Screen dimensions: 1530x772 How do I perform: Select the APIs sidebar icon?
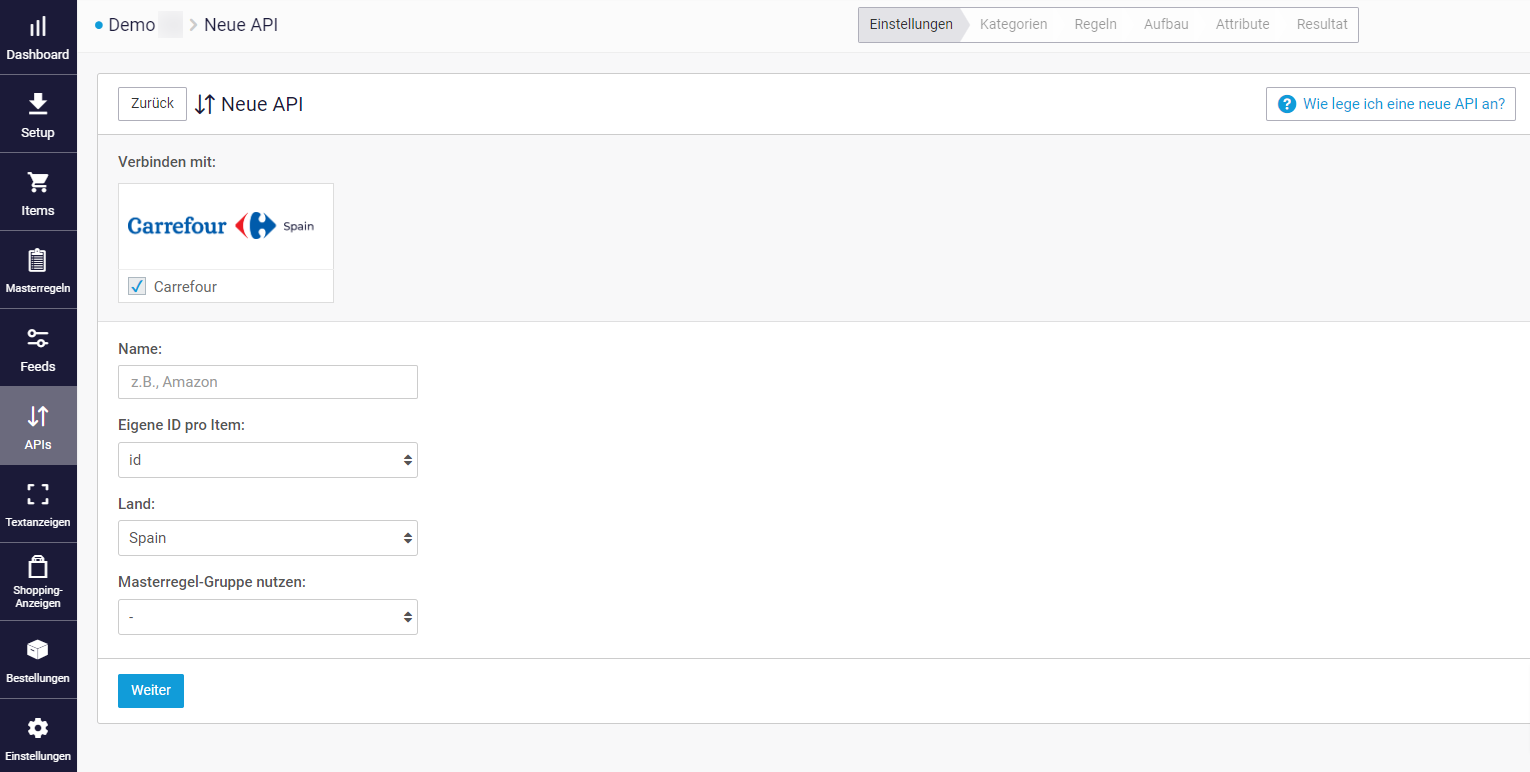38,416
